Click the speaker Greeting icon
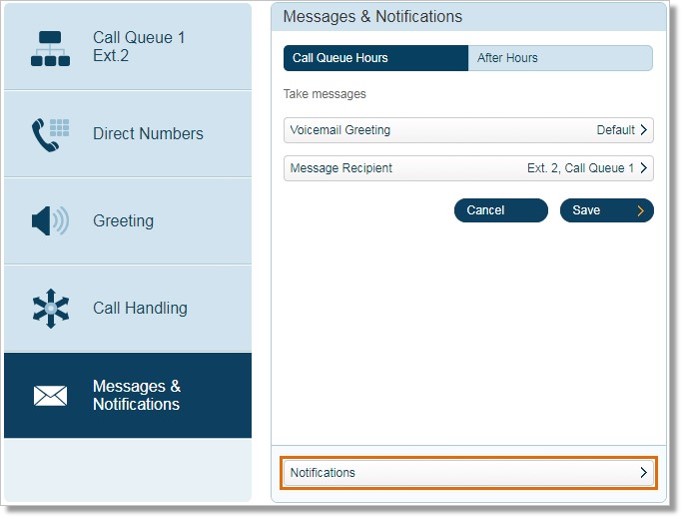 [51, 221]
